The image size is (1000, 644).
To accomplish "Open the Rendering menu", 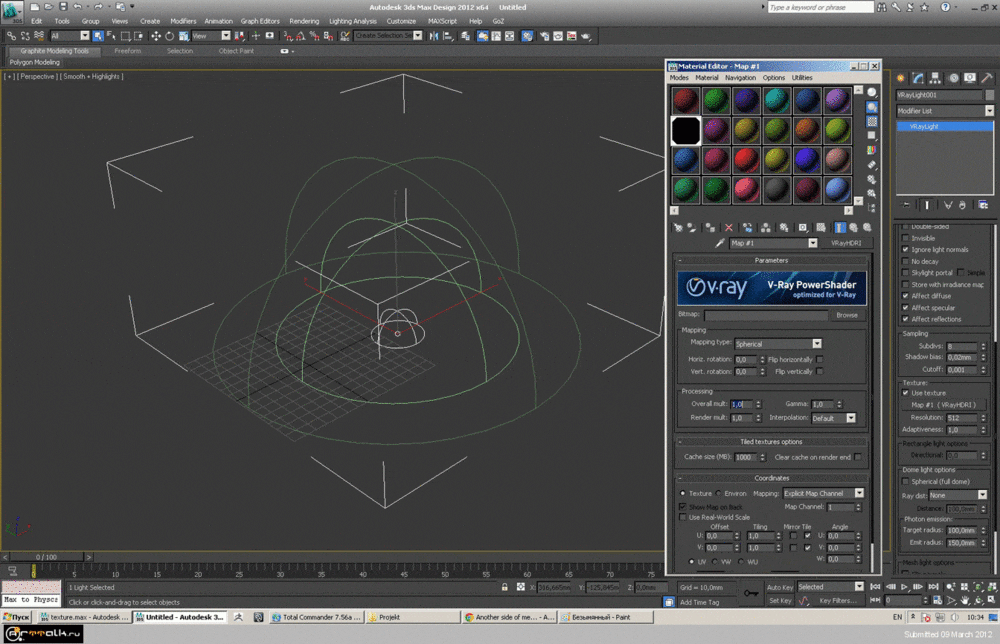I will (x=304, y=21).
